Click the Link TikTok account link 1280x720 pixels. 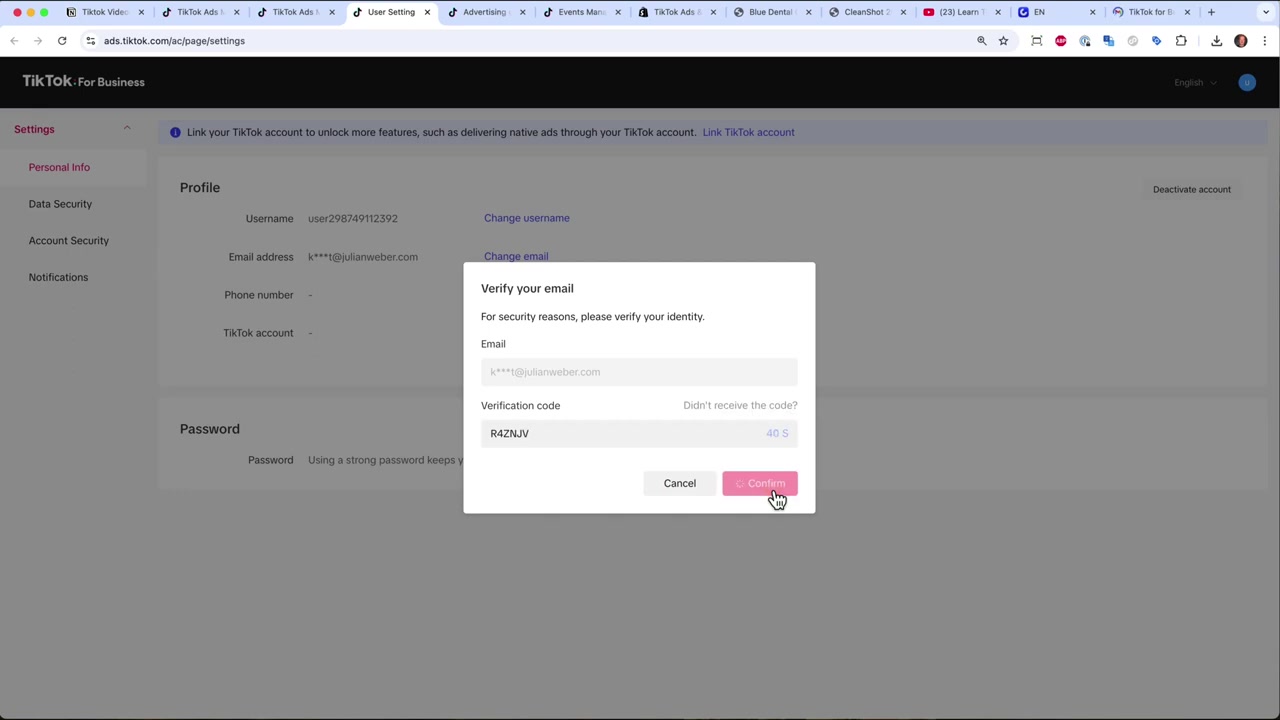tap(749, 132)
